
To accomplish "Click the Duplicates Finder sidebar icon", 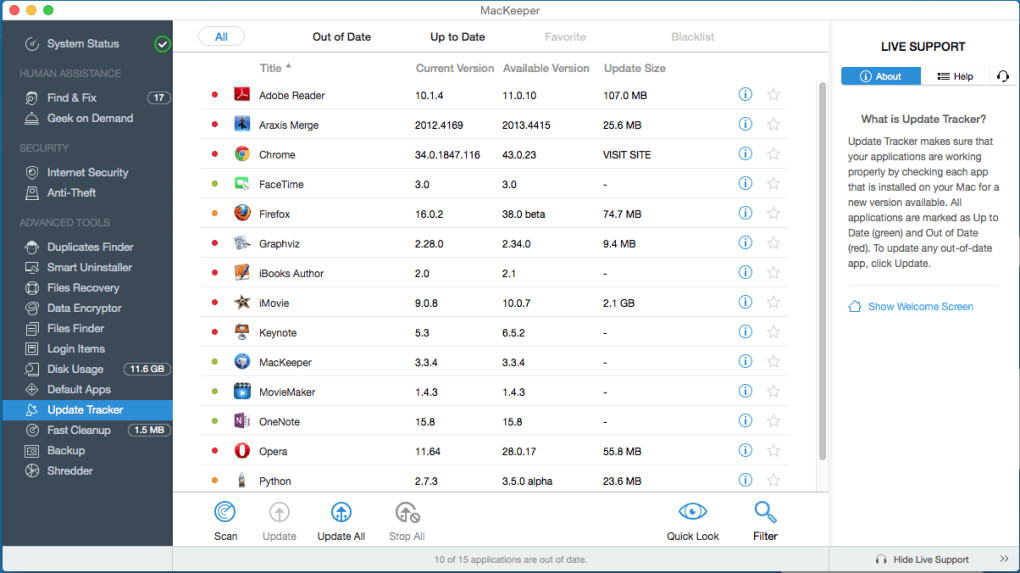I will [x=32, y=247].
